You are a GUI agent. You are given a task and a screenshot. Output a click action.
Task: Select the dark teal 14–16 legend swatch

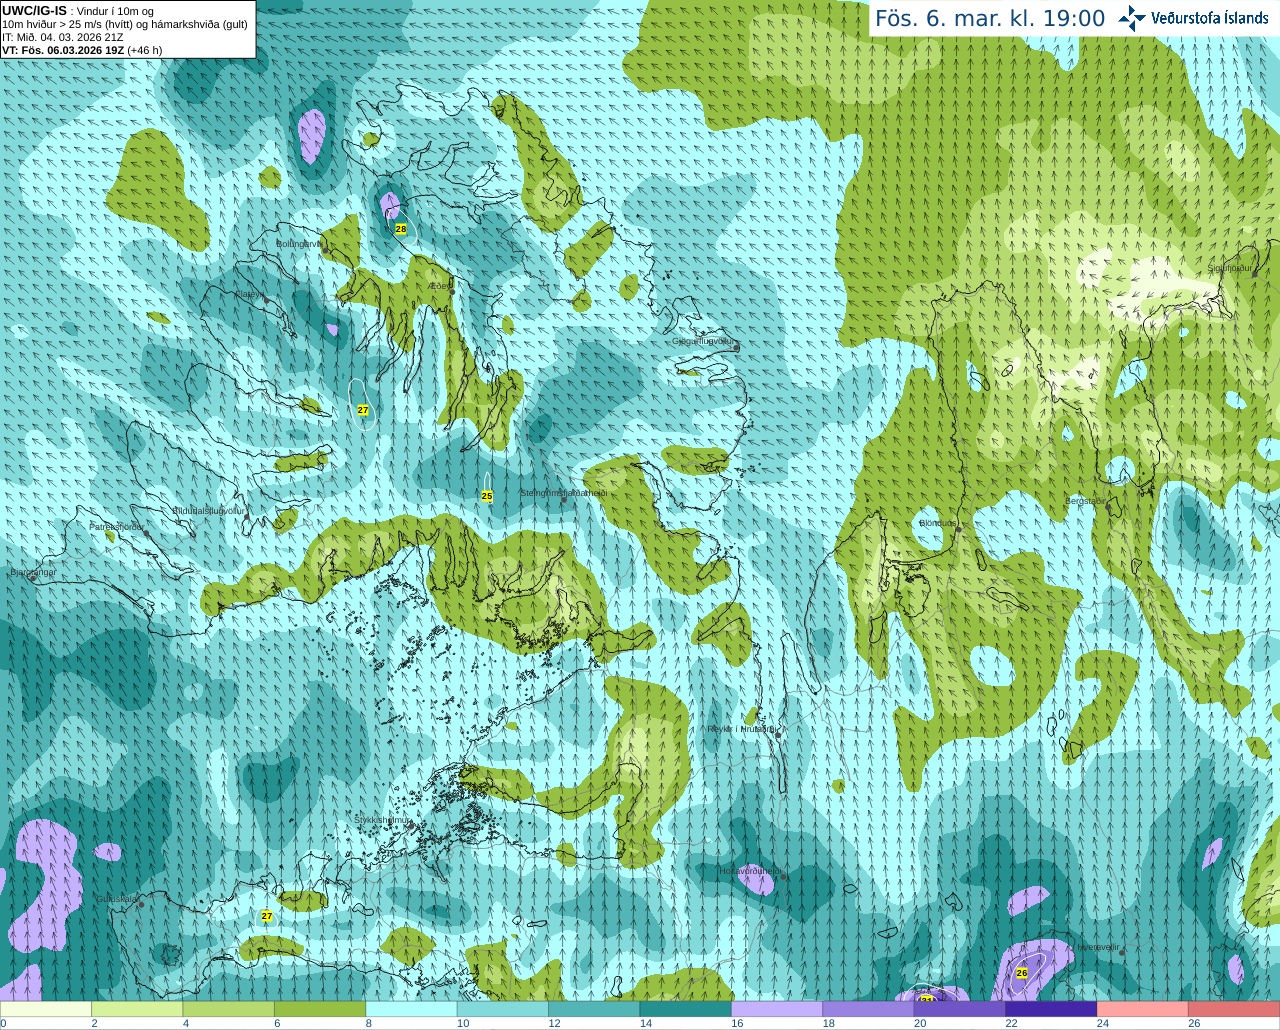[x=686, y=1009]
